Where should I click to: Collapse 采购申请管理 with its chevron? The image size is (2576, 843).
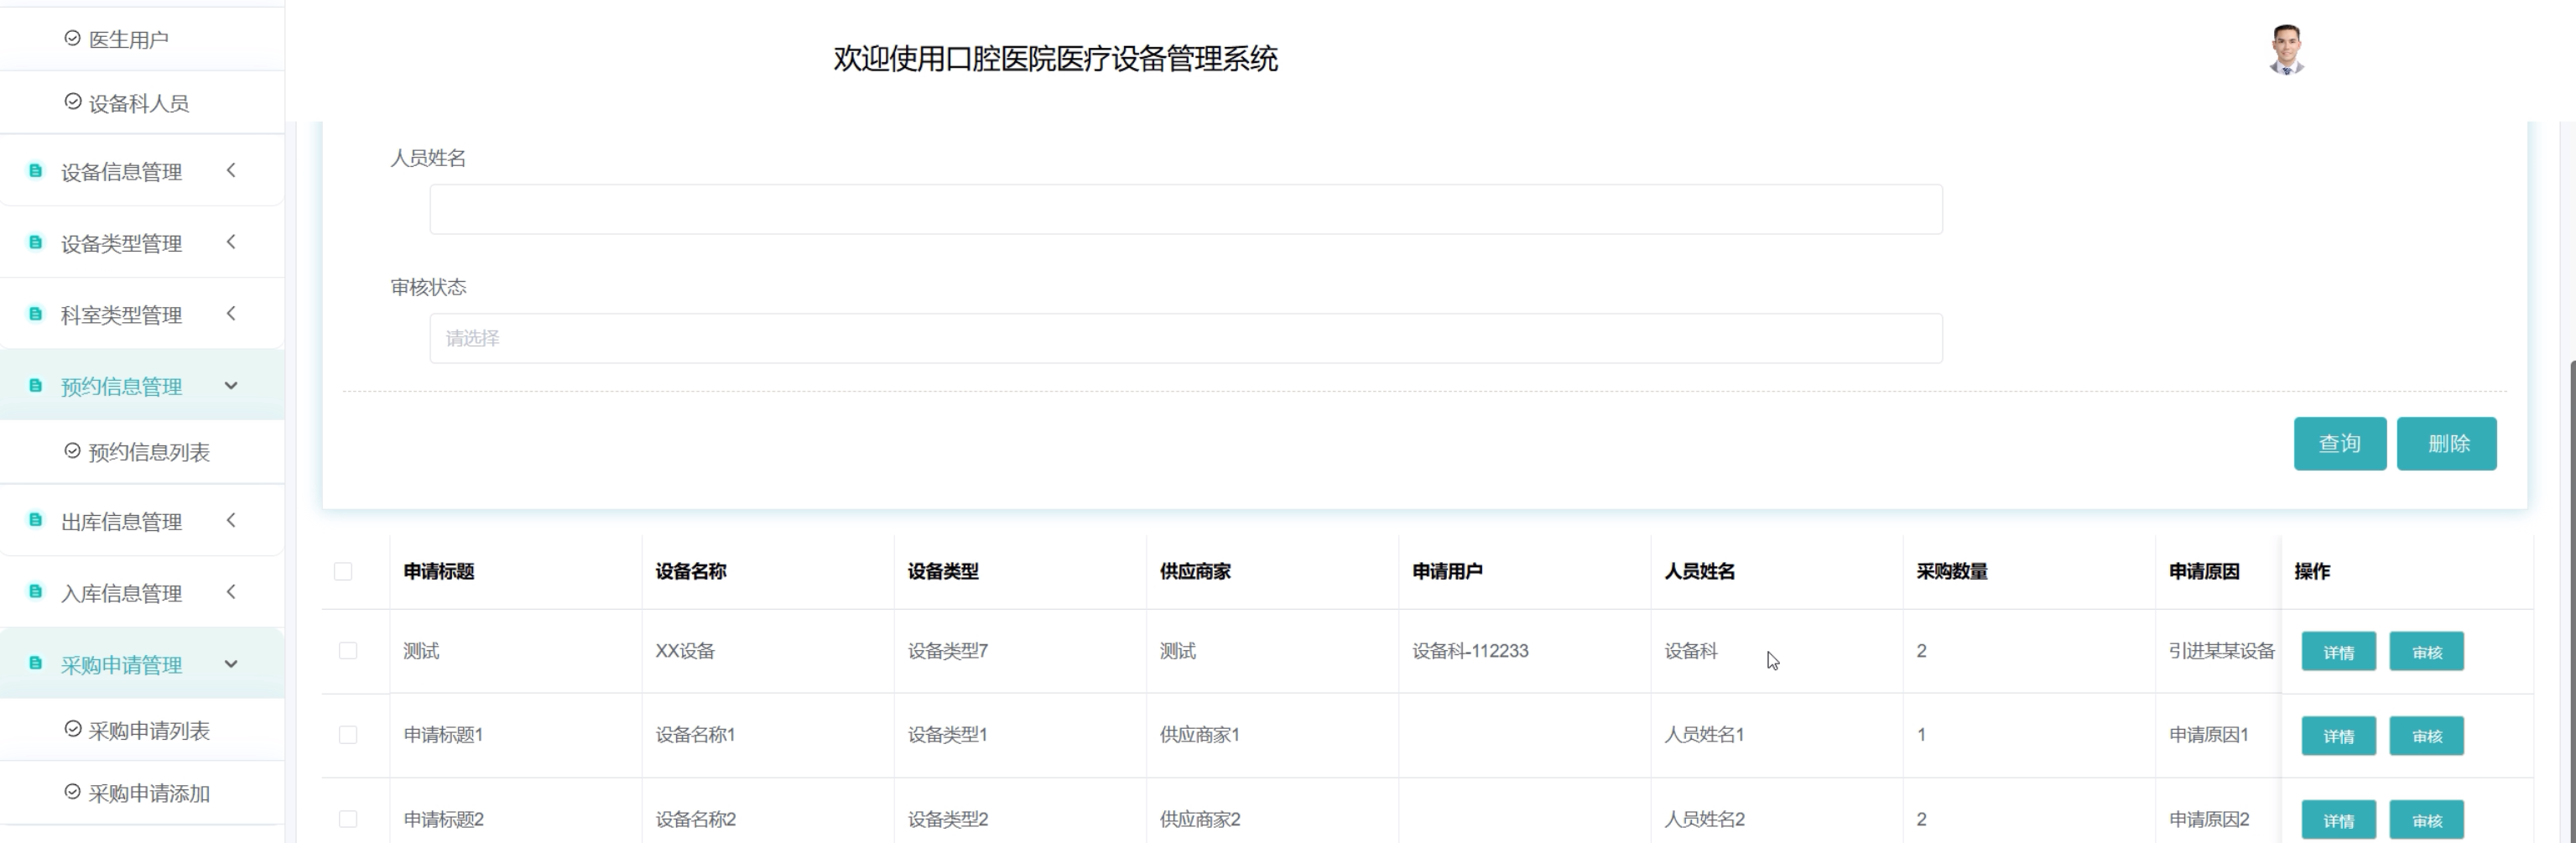[231, 664]
